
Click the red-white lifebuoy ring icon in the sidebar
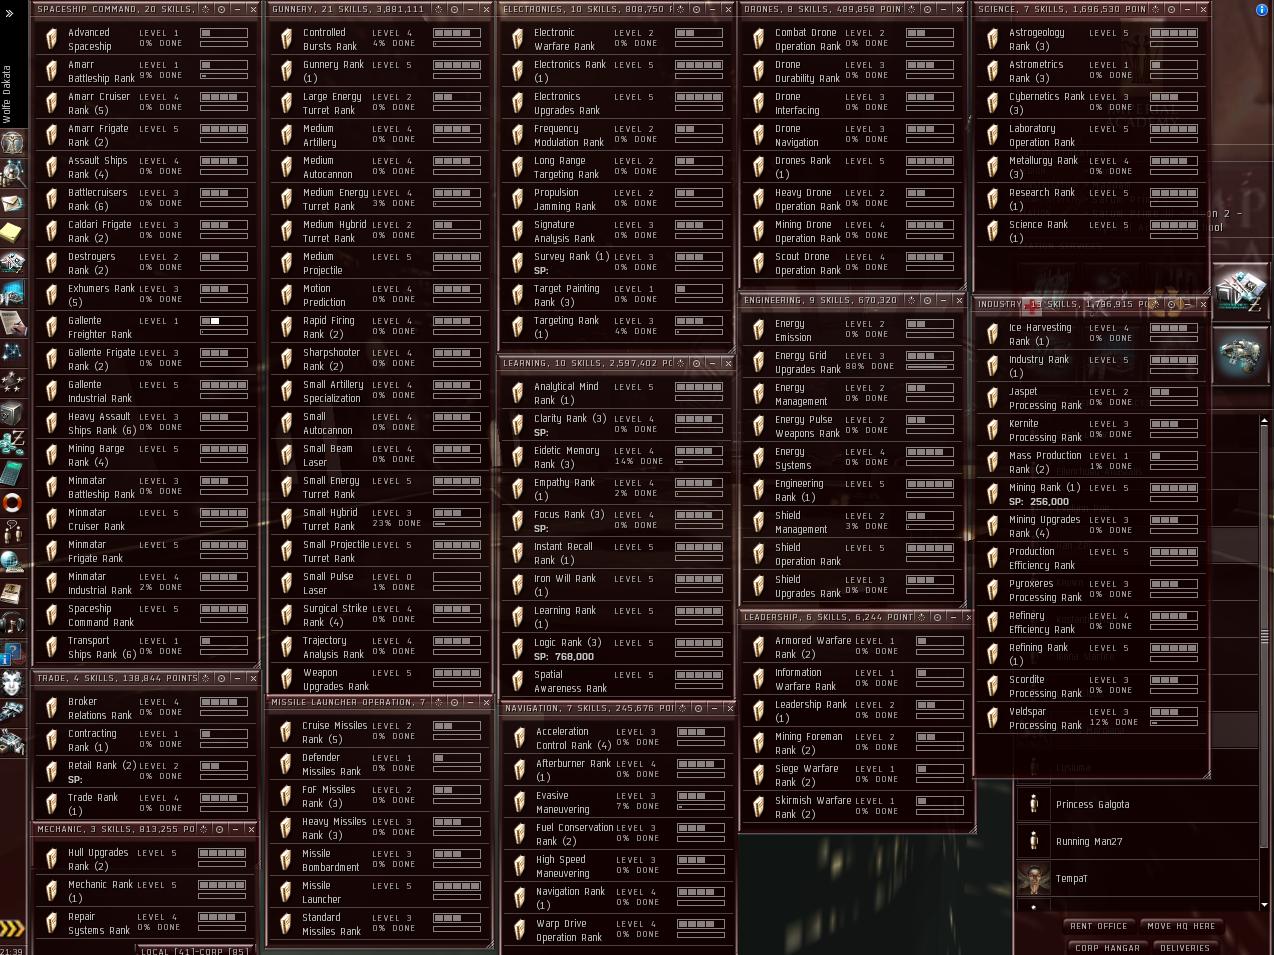12,502
